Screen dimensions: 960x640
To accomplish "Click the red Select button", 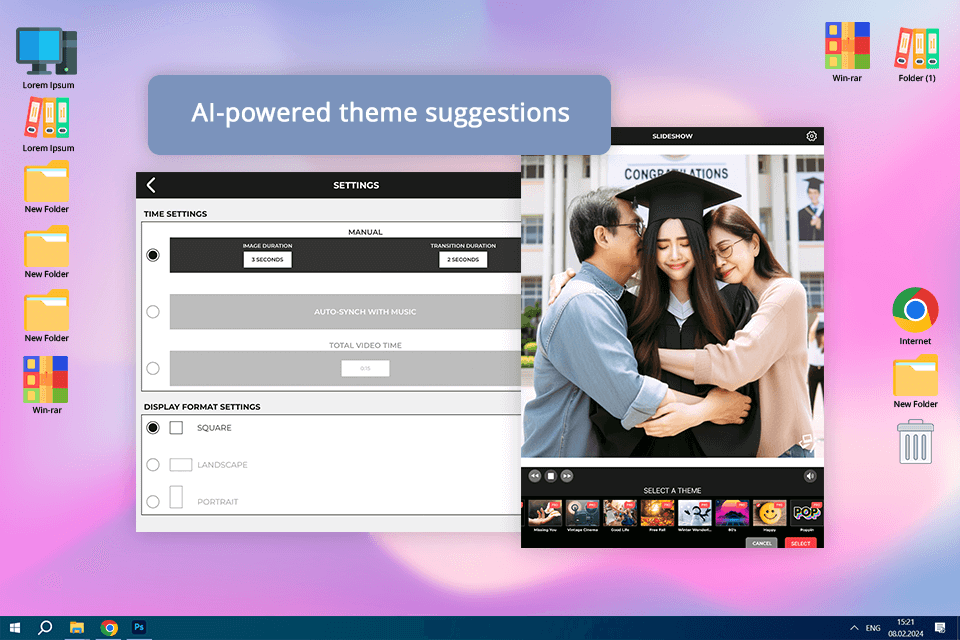I will click(x=800, y=543).
